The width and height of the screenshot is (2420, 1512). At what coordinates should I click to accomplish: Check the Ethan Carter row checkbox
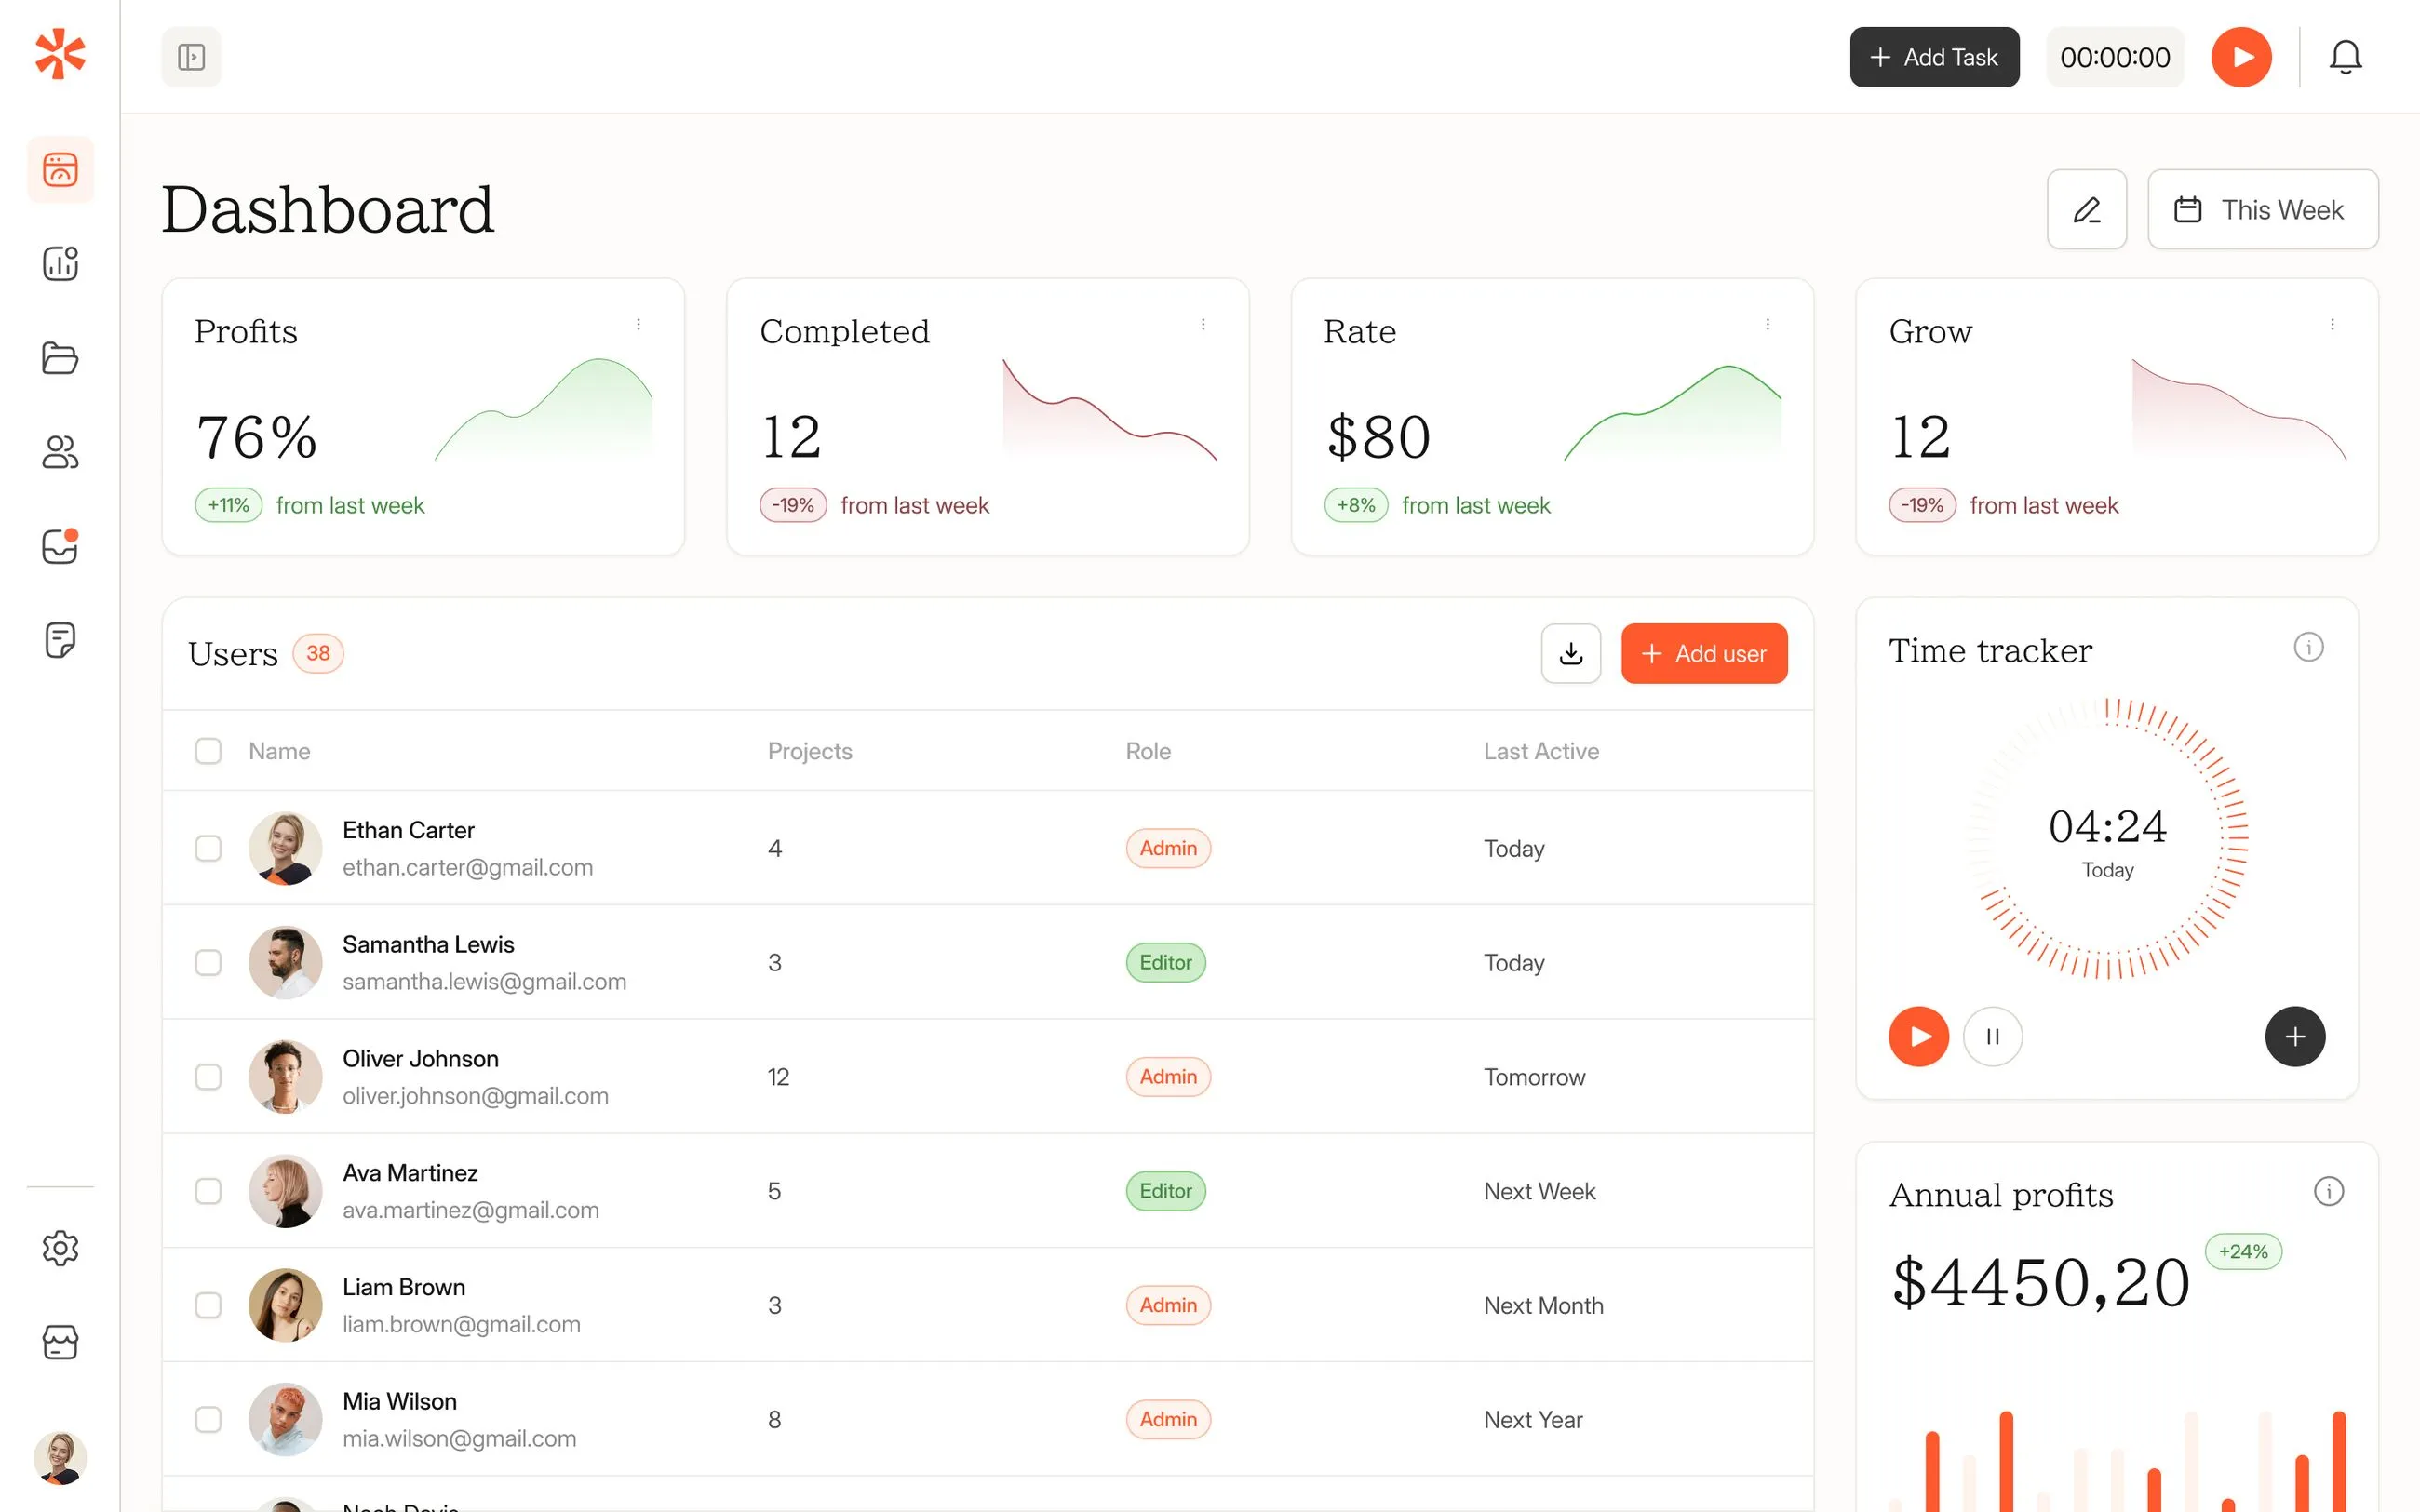click(208, 848)
